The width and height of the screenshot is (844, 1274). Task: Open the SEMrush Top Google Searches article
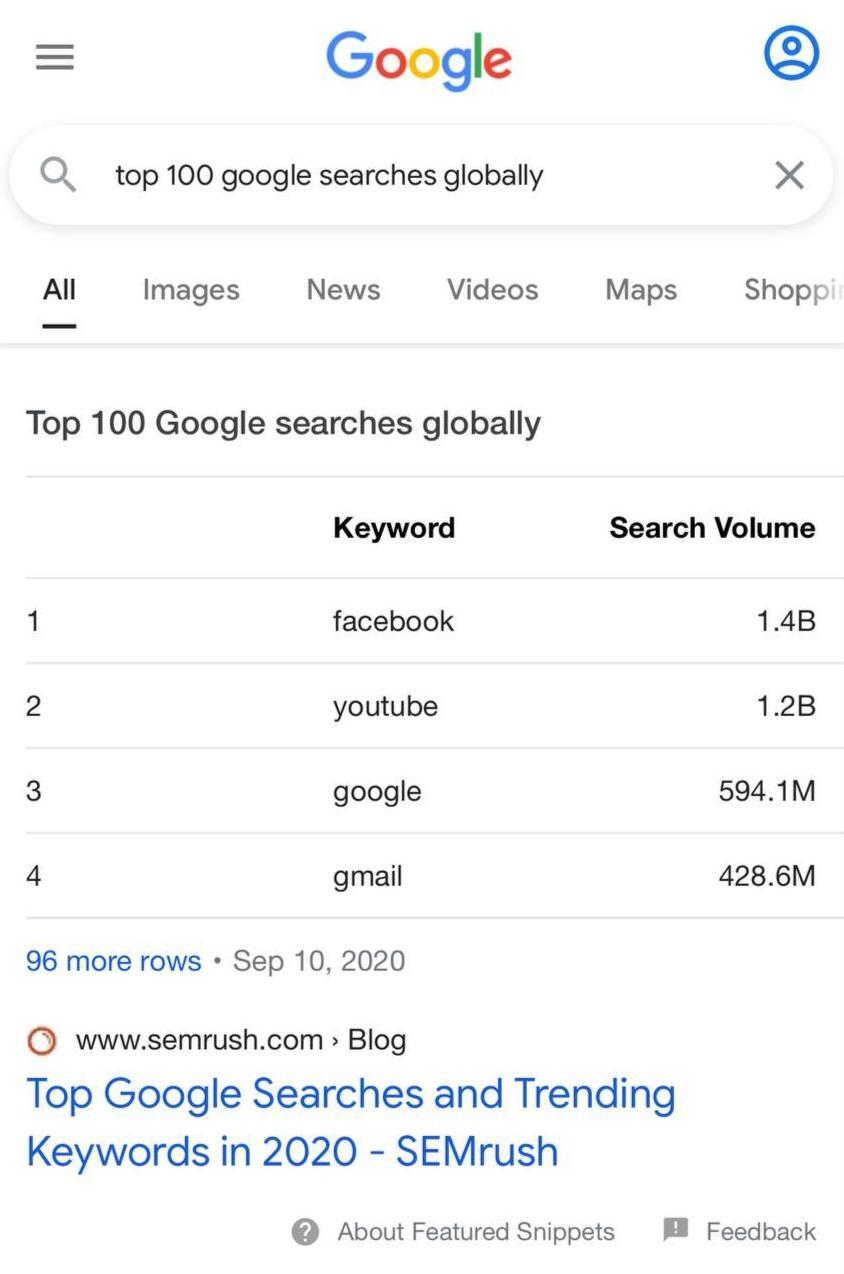coord(352,1120)
